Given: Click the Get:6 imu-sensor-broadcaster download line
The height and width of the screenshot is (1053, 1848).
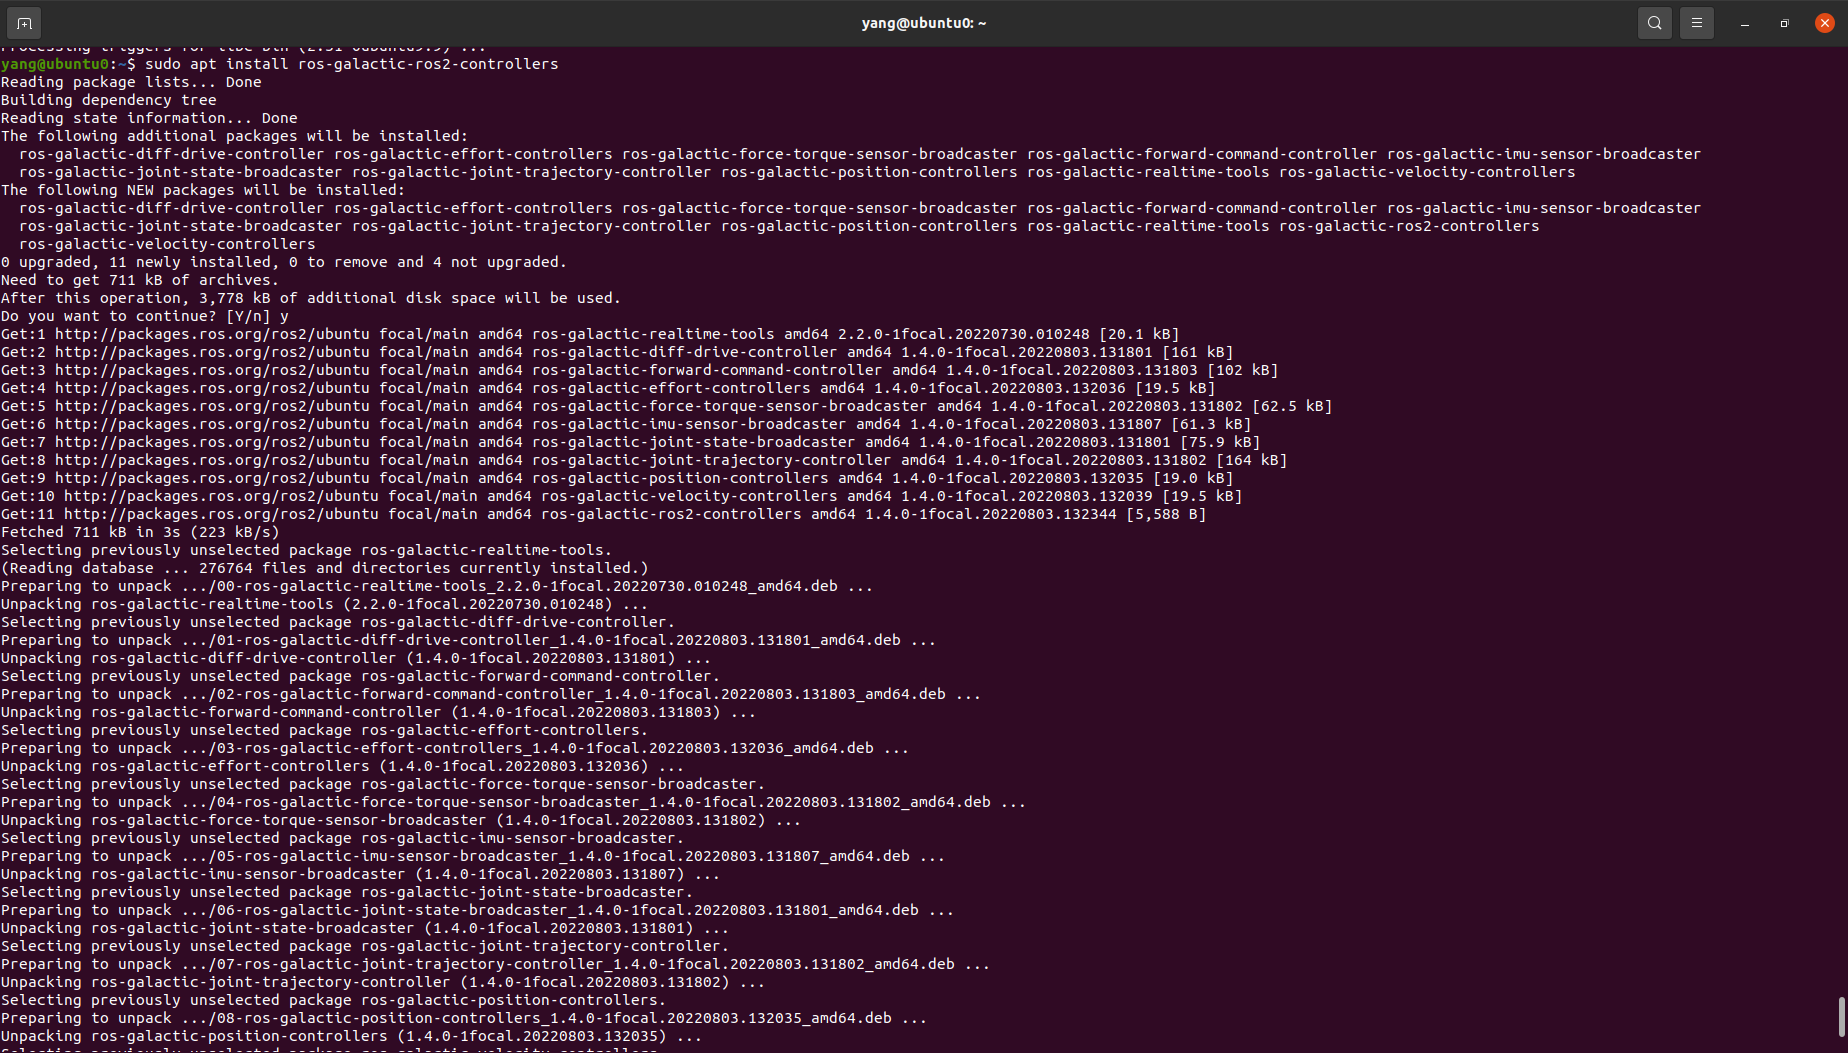Looking at the screenshot, I should click(626, 424).
